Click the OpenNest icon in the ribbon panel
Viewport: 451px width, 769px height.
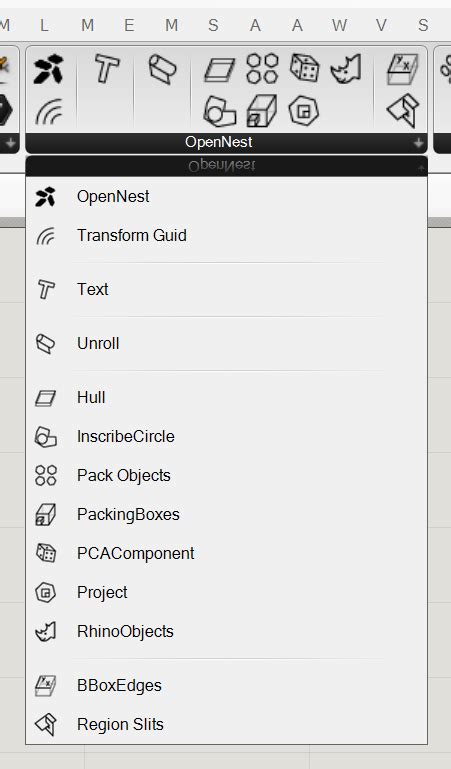tap(48, 69)
